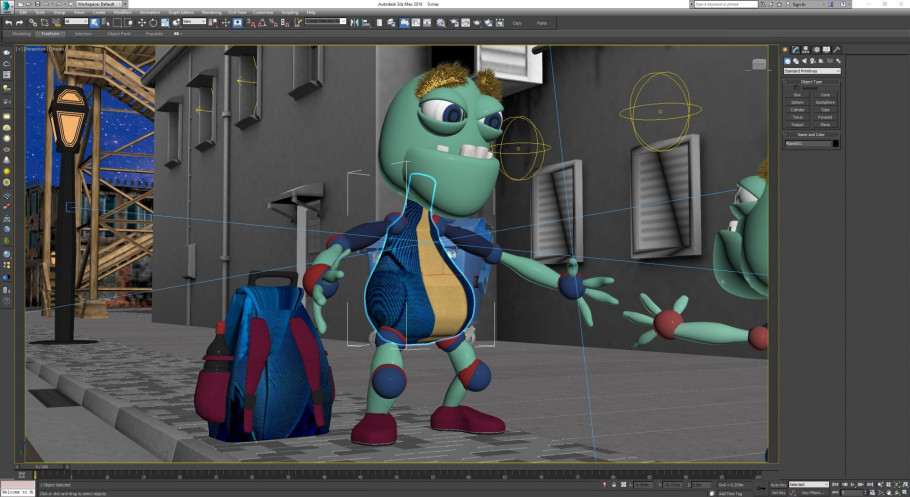Image resolution: width=910 pixels, height=497 pixels.
Task: Activate the Select and Move tool
Action: pyautogui.click(x=142, y=23)
